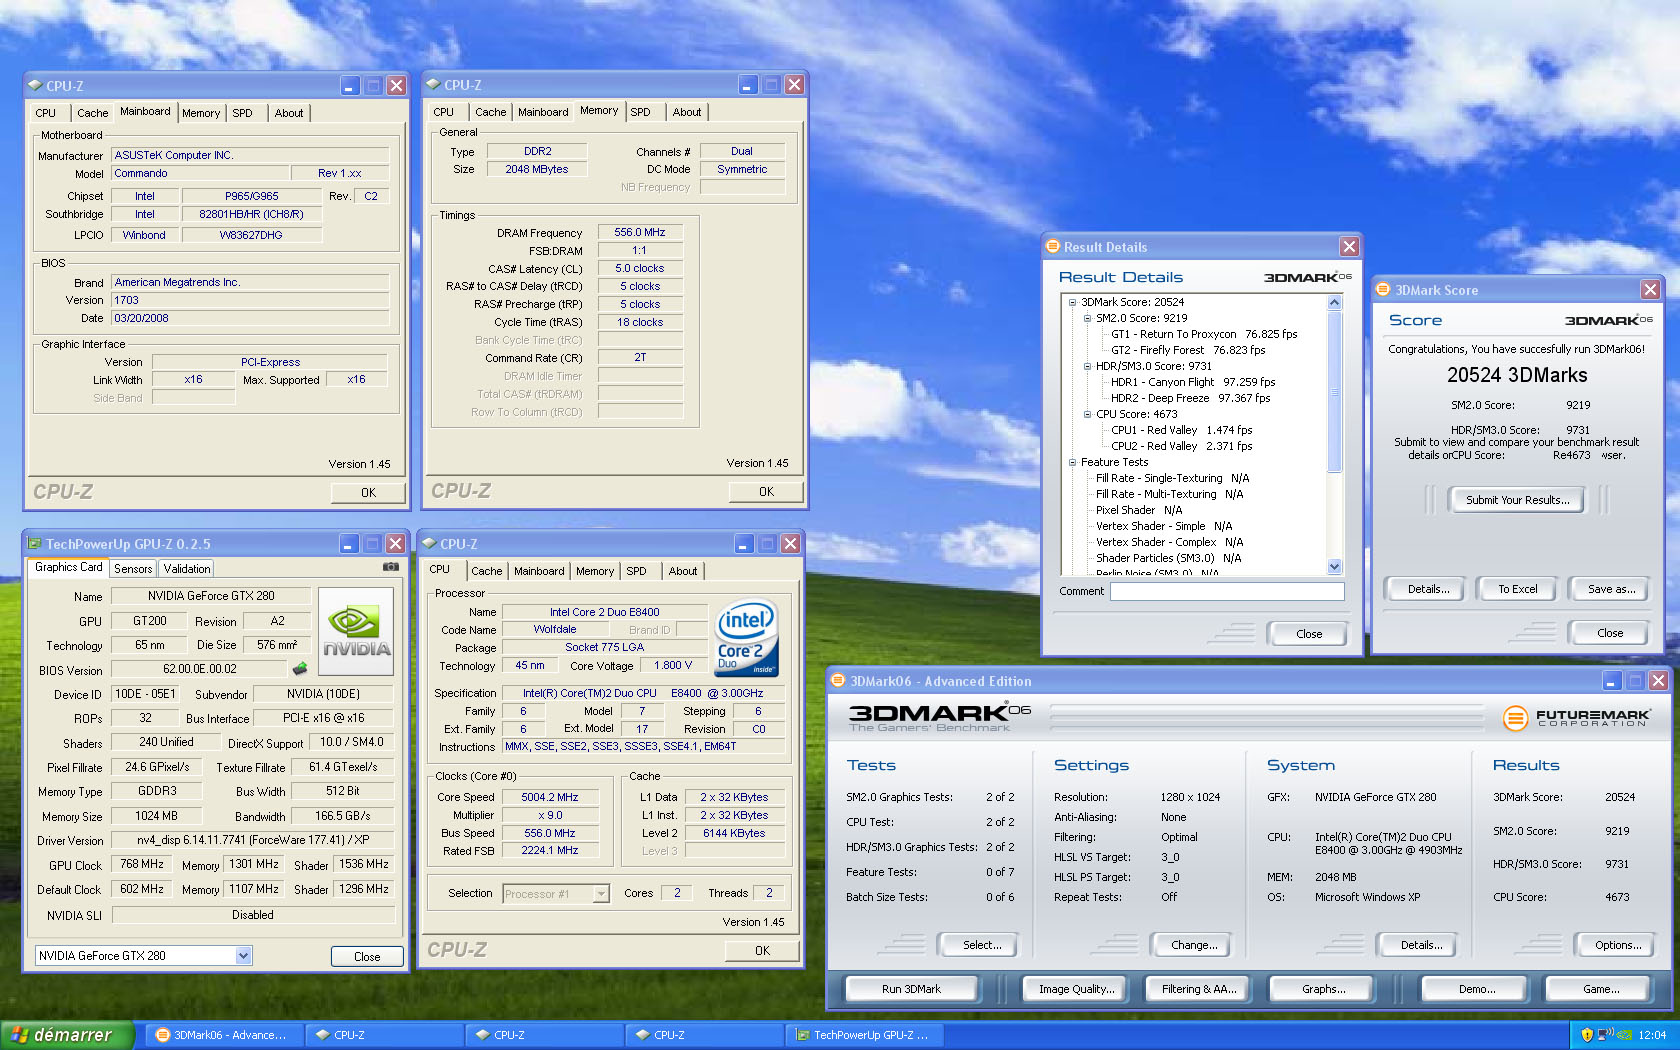Open the NVIDIA GeForce GTX 280 dropdown

[x=243, y=956]
